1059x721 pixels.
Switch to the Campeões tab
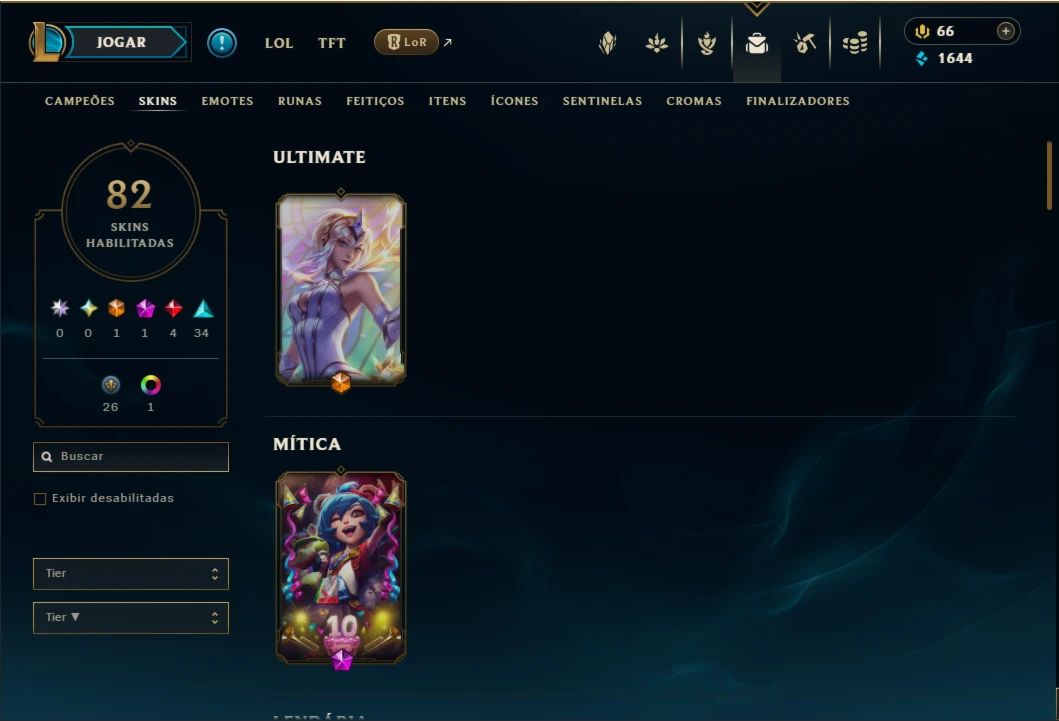tap(80, 101)
